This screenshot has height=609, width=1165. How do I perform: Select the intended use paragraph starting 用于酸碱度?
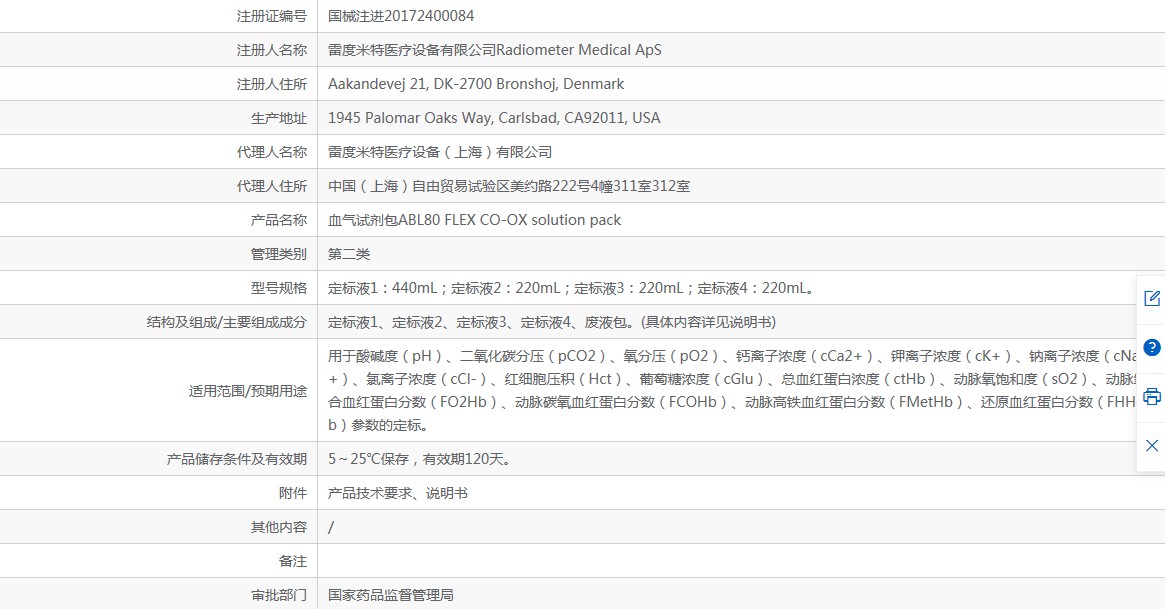[732, 391]
